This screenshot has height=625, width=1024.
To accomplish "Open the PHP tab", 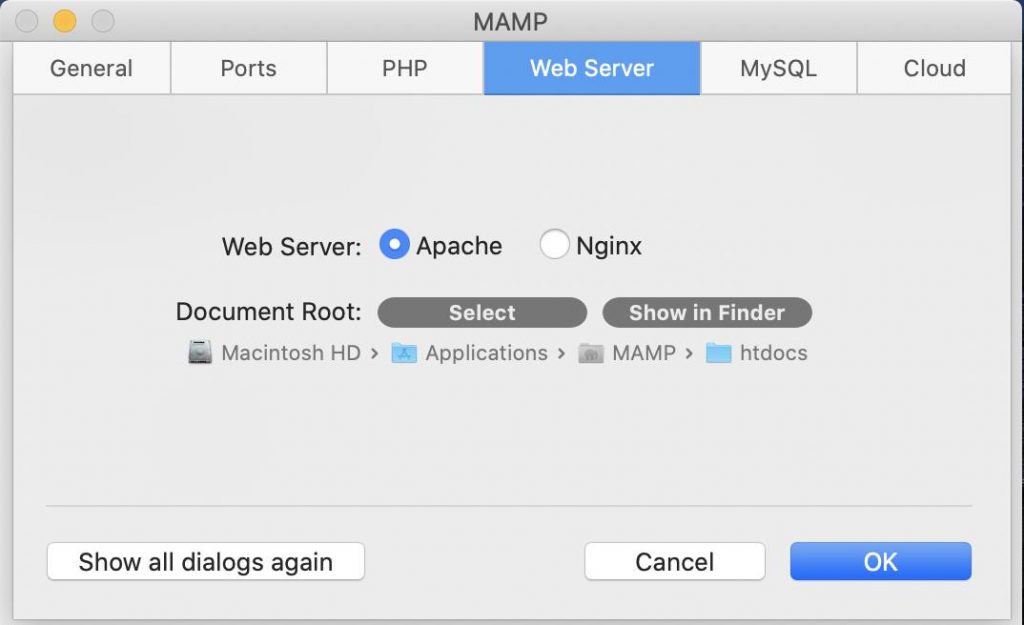I will [405, 69].
